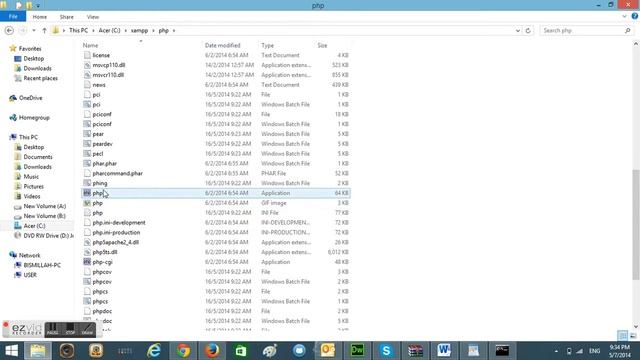
Task: Select Music under This PC
Action: (31, 176)
